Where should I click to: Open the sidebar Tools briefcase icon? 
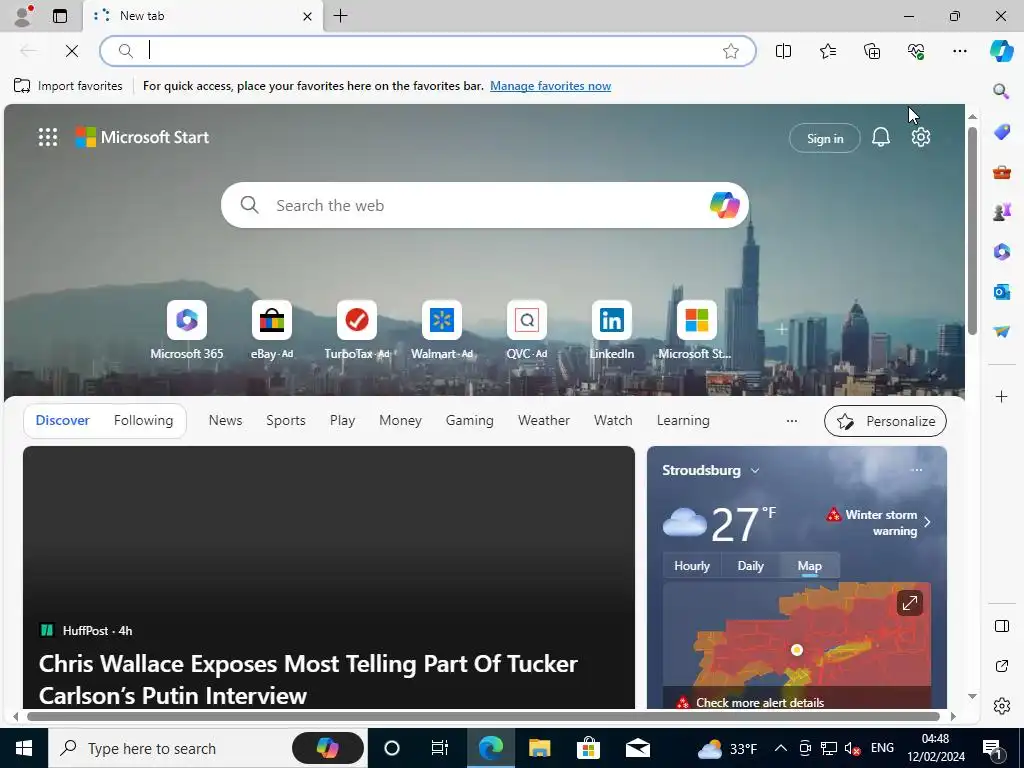tap(1001, 172)
